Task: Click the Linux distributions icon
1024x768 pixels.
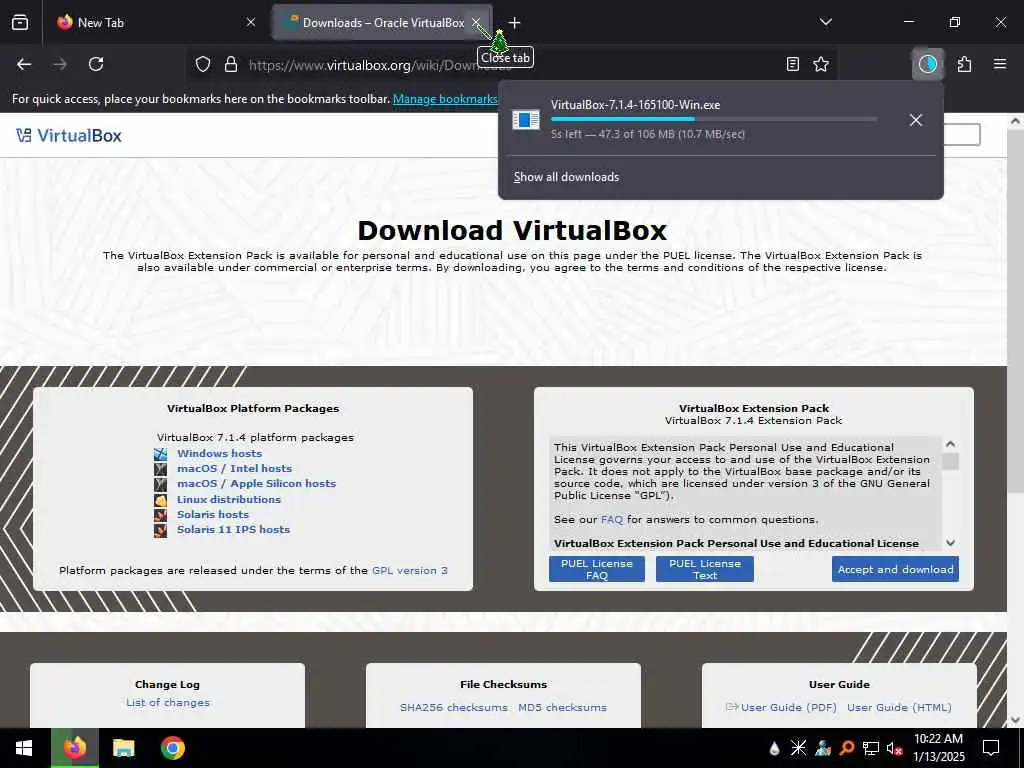Action: click(161, 500)
